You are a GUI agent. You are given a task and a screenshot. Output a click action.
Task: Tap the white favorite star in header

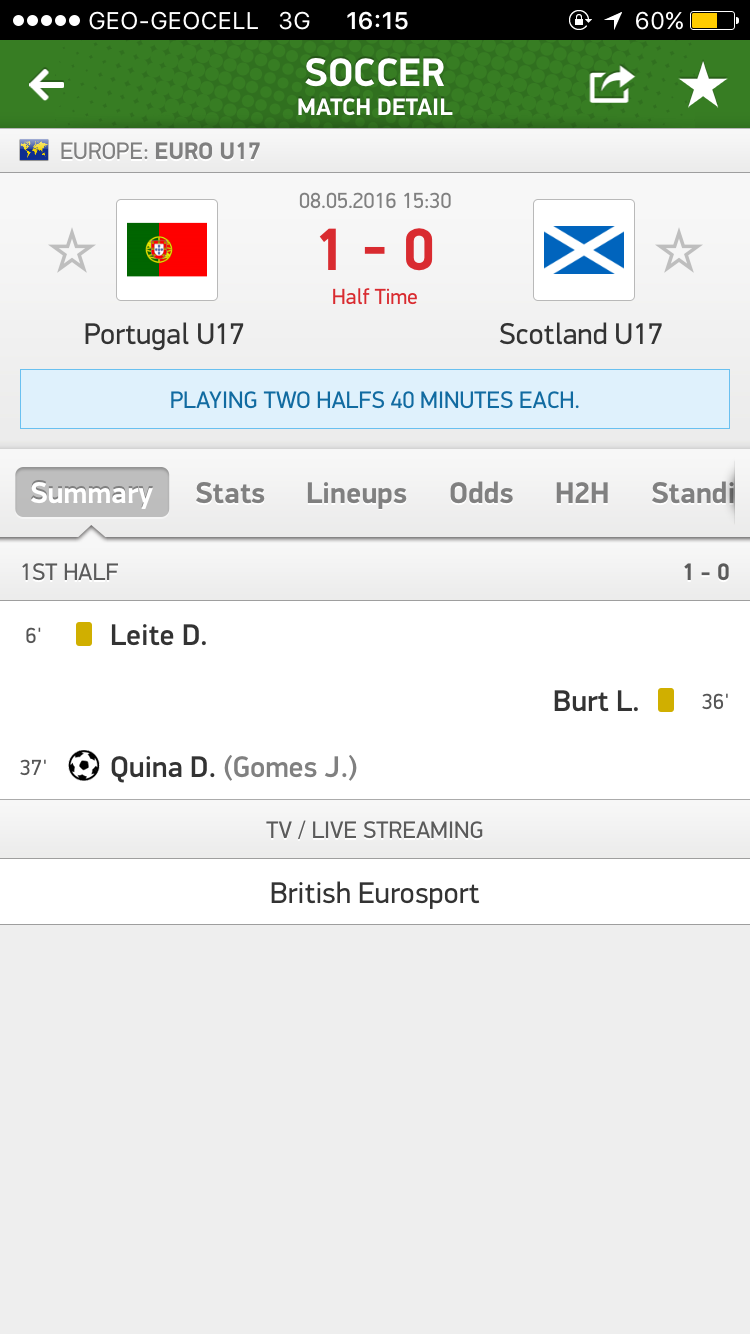[x=703, y=86]
